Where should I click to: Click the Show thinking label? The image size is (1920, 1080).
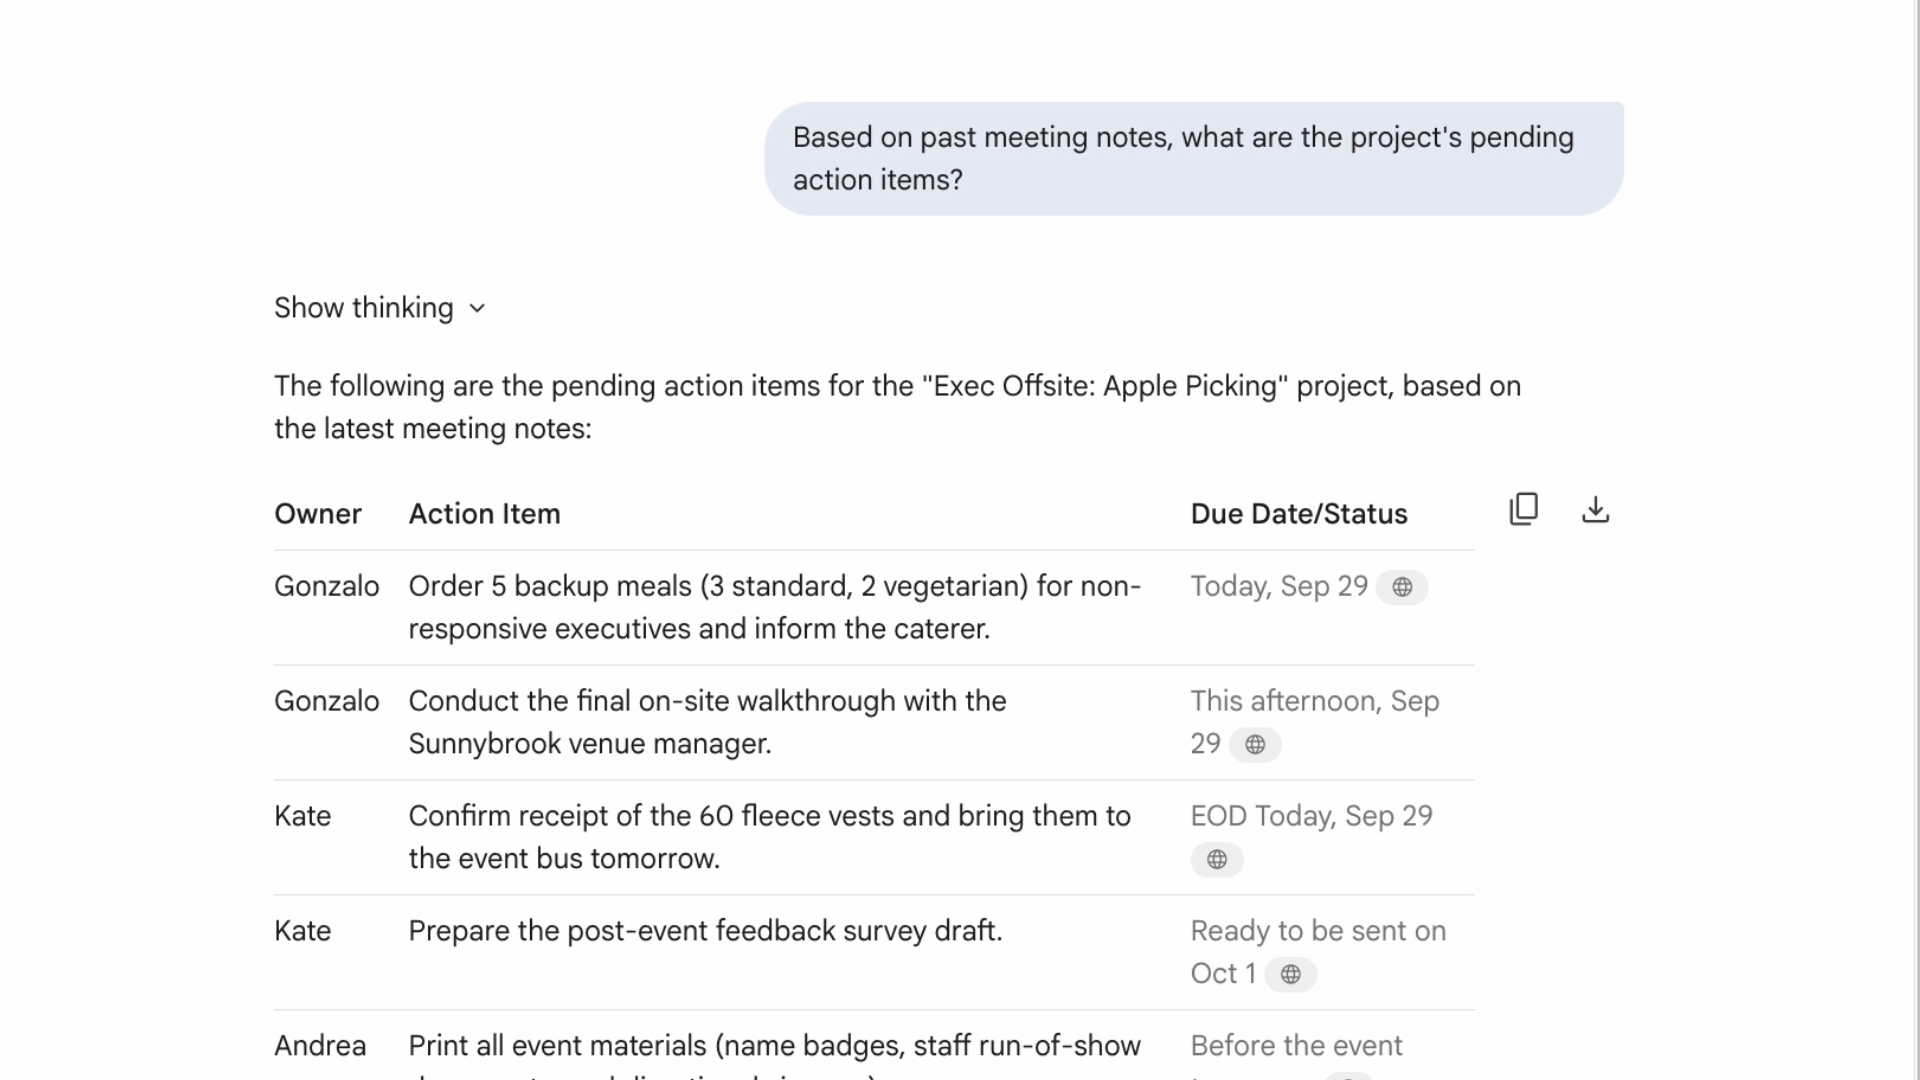click(x=363, y=308)
